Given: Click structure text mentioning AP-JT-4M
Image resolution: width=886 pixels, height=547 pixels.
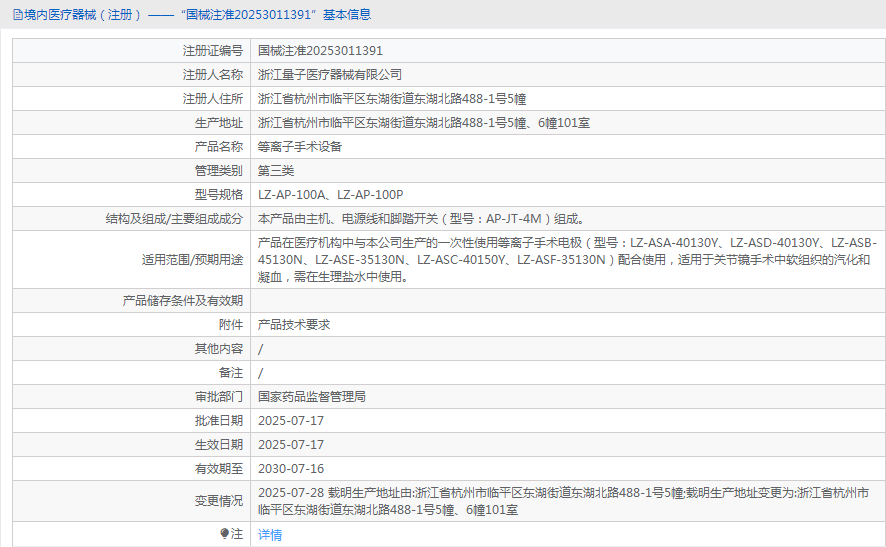Looking at the screenshot, I should [422, 219].
